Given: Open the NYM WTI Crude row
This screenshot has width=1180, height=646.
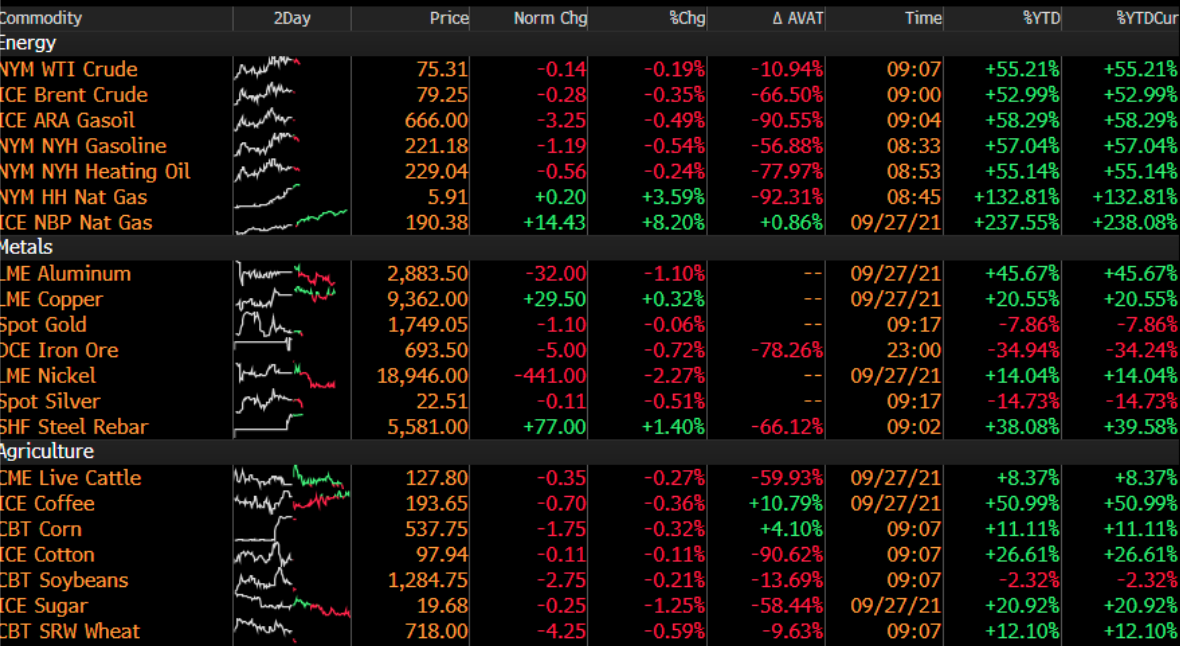Looking at the screenshot, I should point(590,69).
